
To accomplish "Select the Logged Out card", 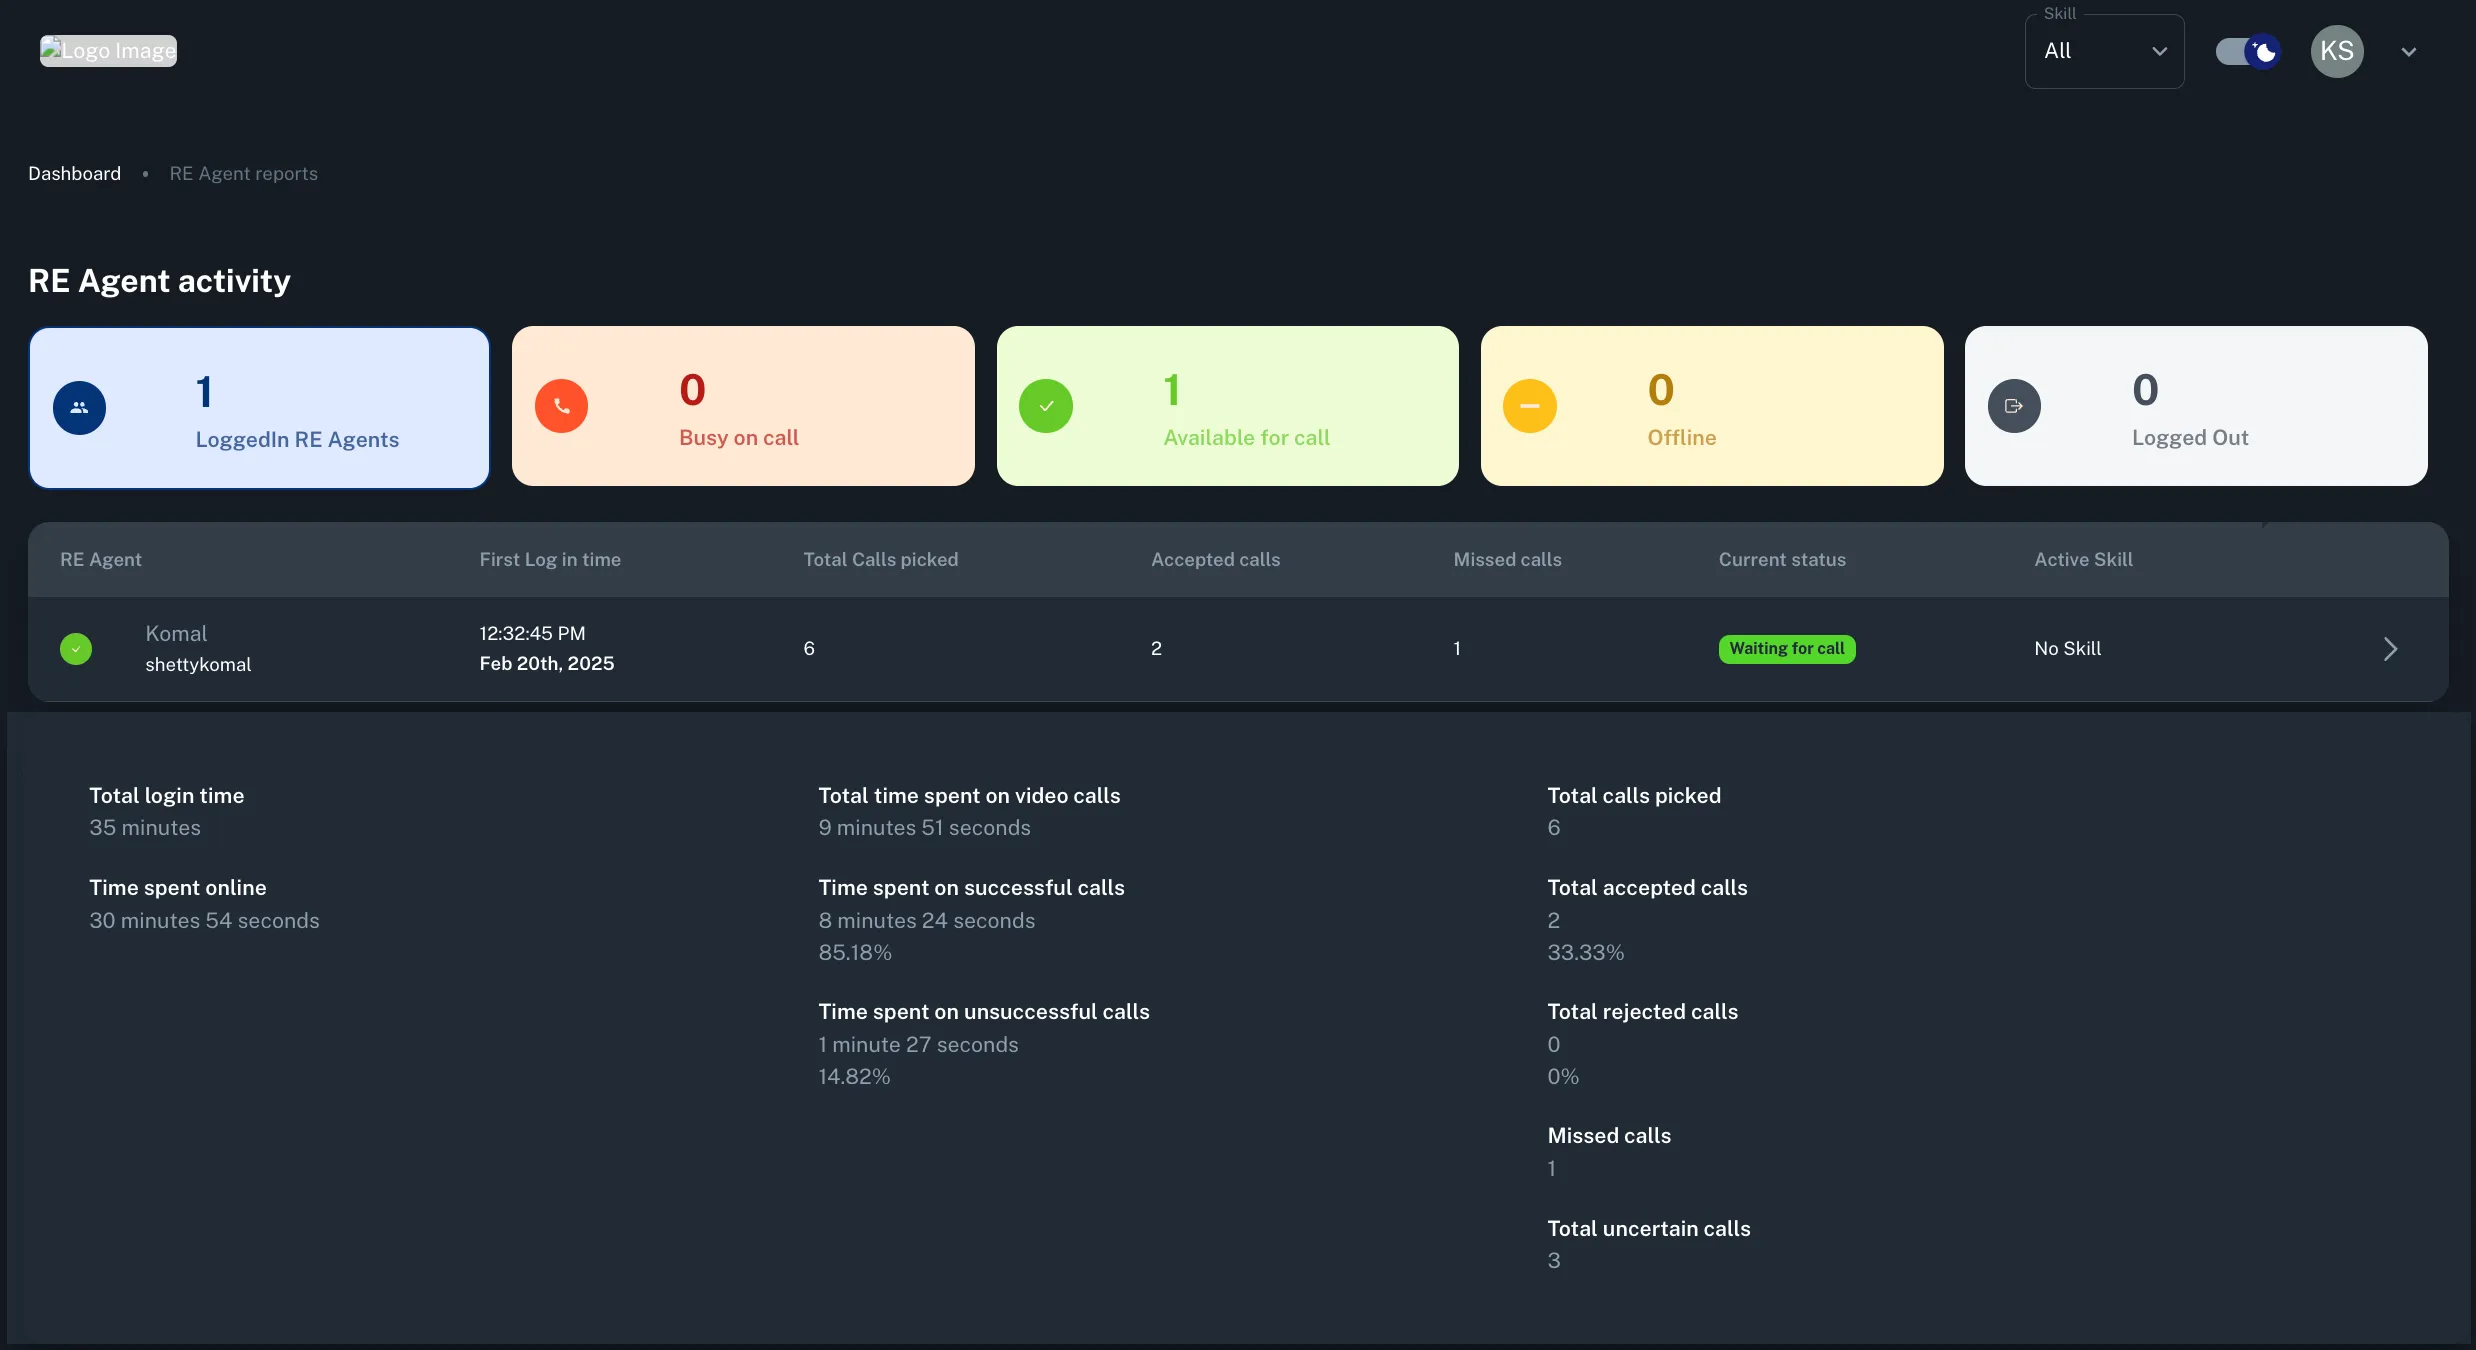I will (x=2196, y=406).
